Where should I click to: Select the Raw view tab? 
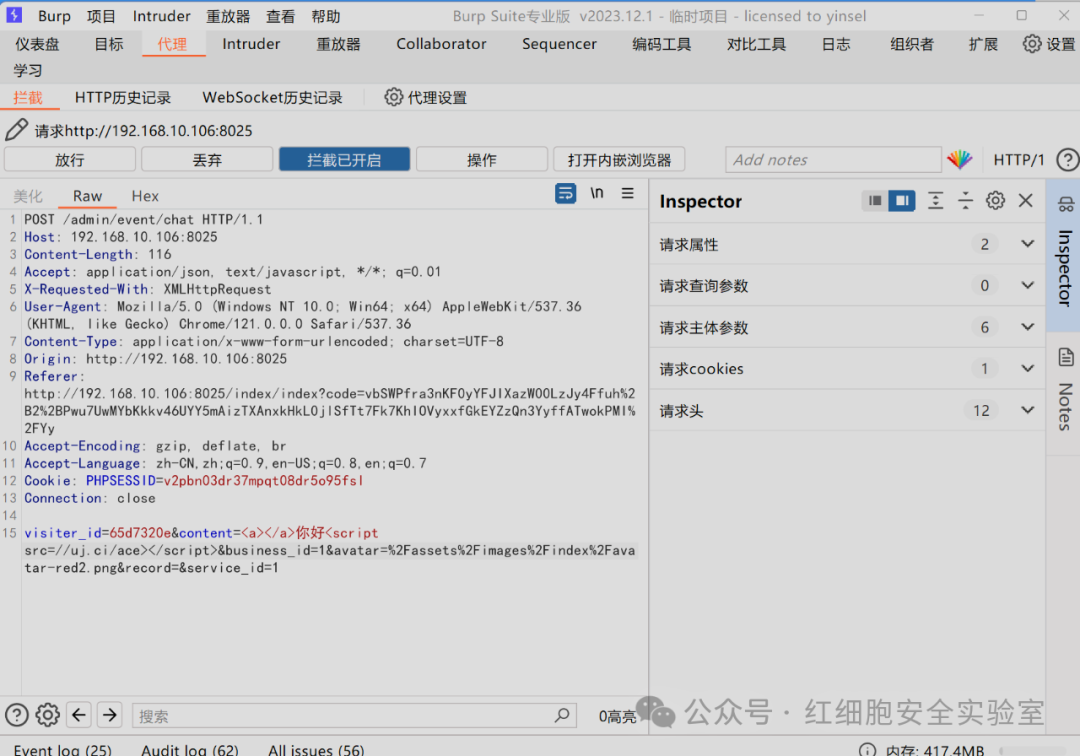point(87,196)
